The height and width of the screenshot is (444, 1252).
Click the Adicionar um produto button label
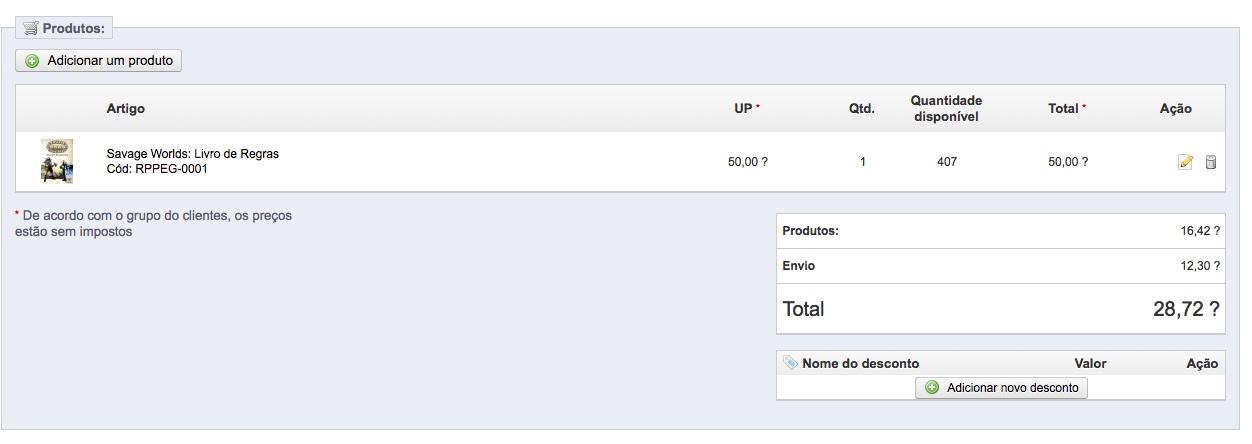point(110,61)
